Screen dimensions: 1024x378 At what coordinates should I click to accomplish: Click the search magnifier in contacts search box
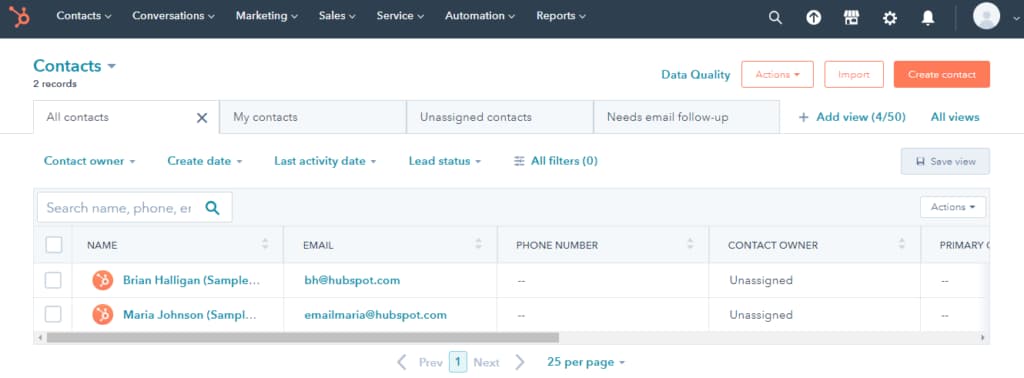[x=212, y=208]
